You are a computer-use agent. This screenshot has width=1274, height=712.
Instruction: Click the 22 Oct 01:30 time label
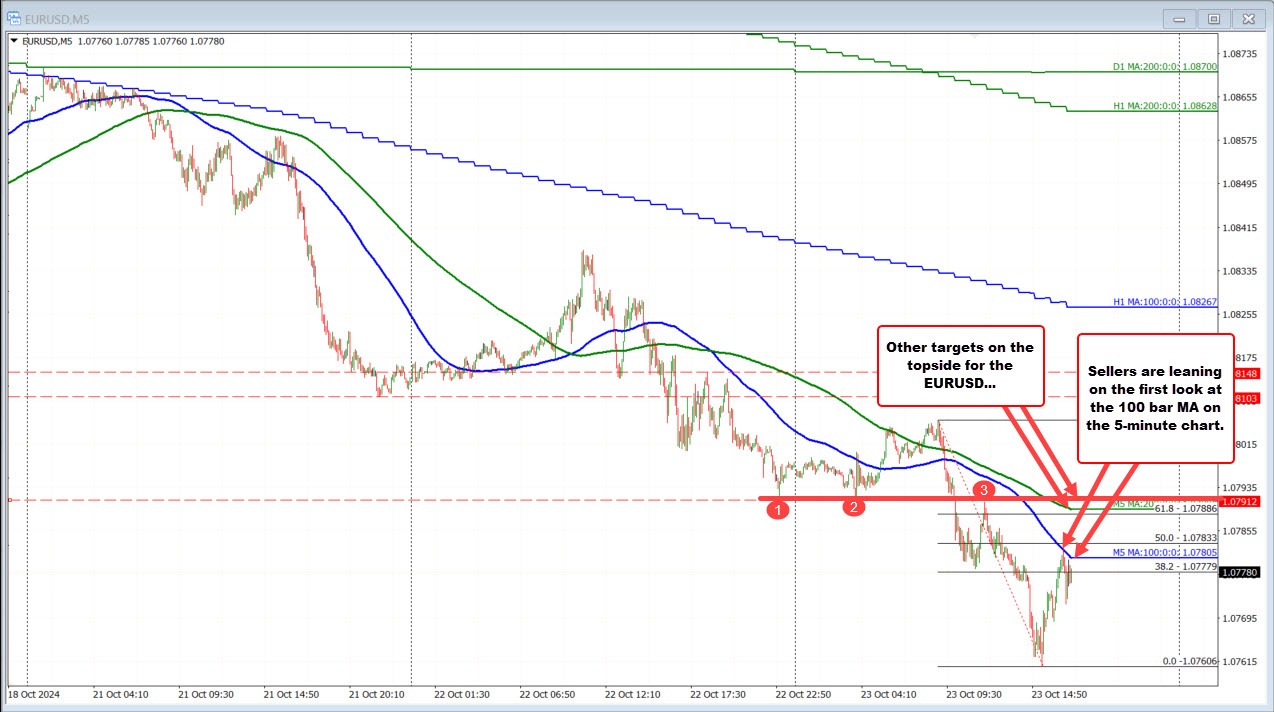coord(462,693)
